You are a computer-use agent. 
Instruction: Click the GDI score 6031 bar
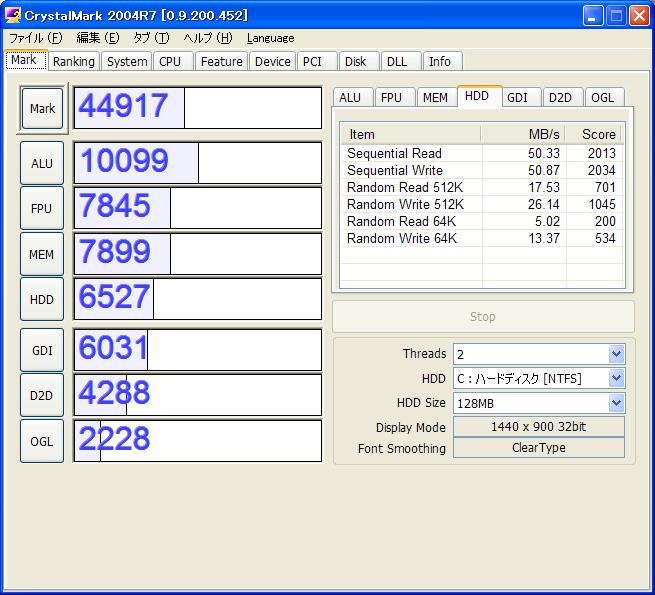[x=198, y=350]
